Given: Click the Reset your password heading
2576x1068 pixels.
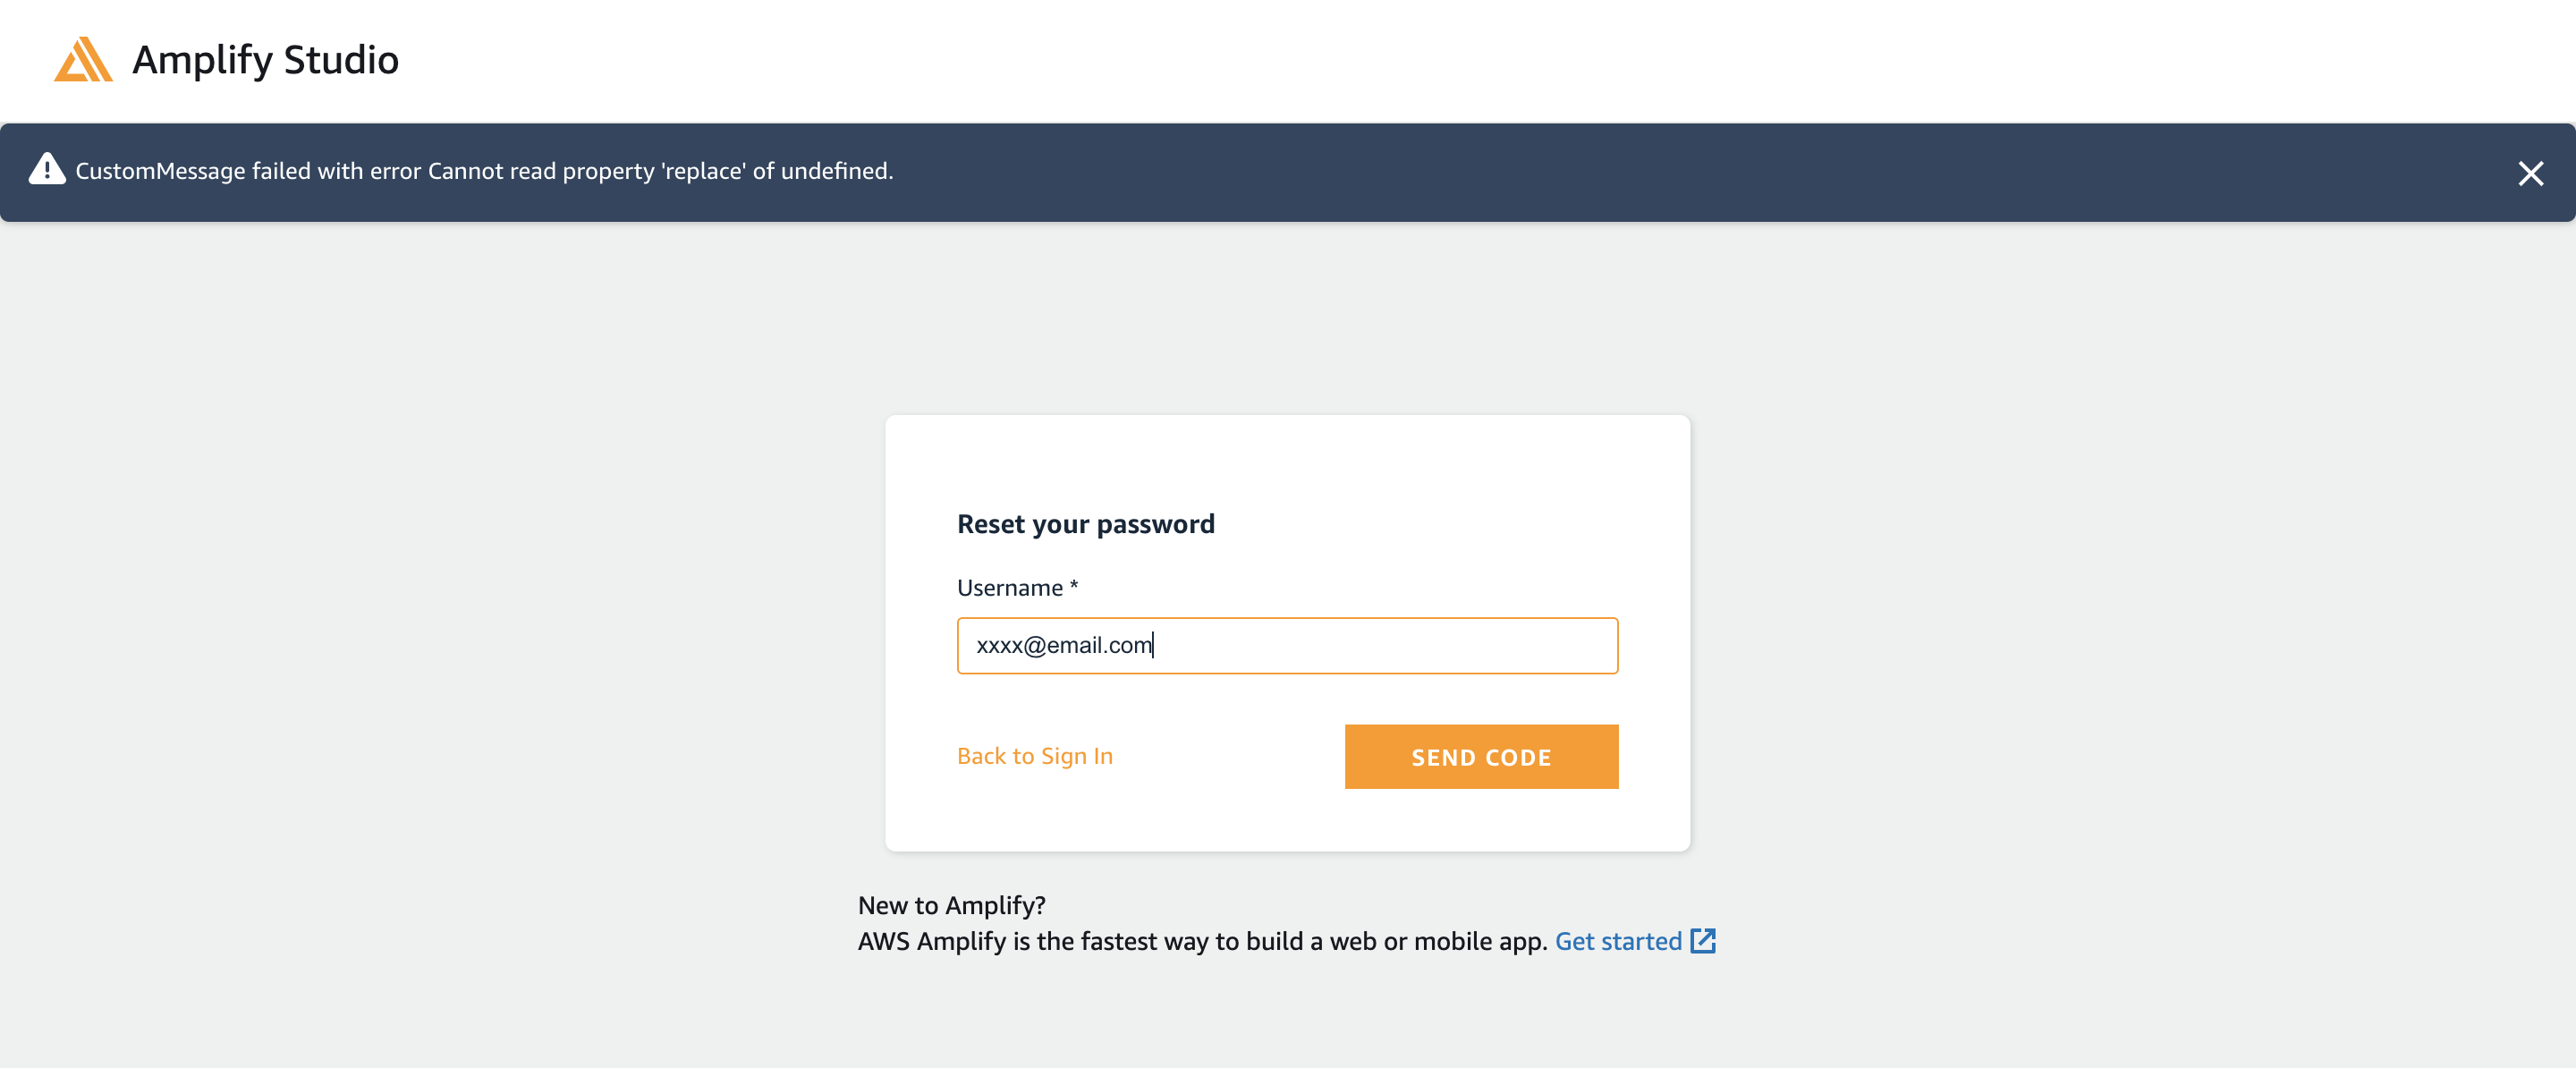Looking at the screenshot, I should (x=1086, y=523).
